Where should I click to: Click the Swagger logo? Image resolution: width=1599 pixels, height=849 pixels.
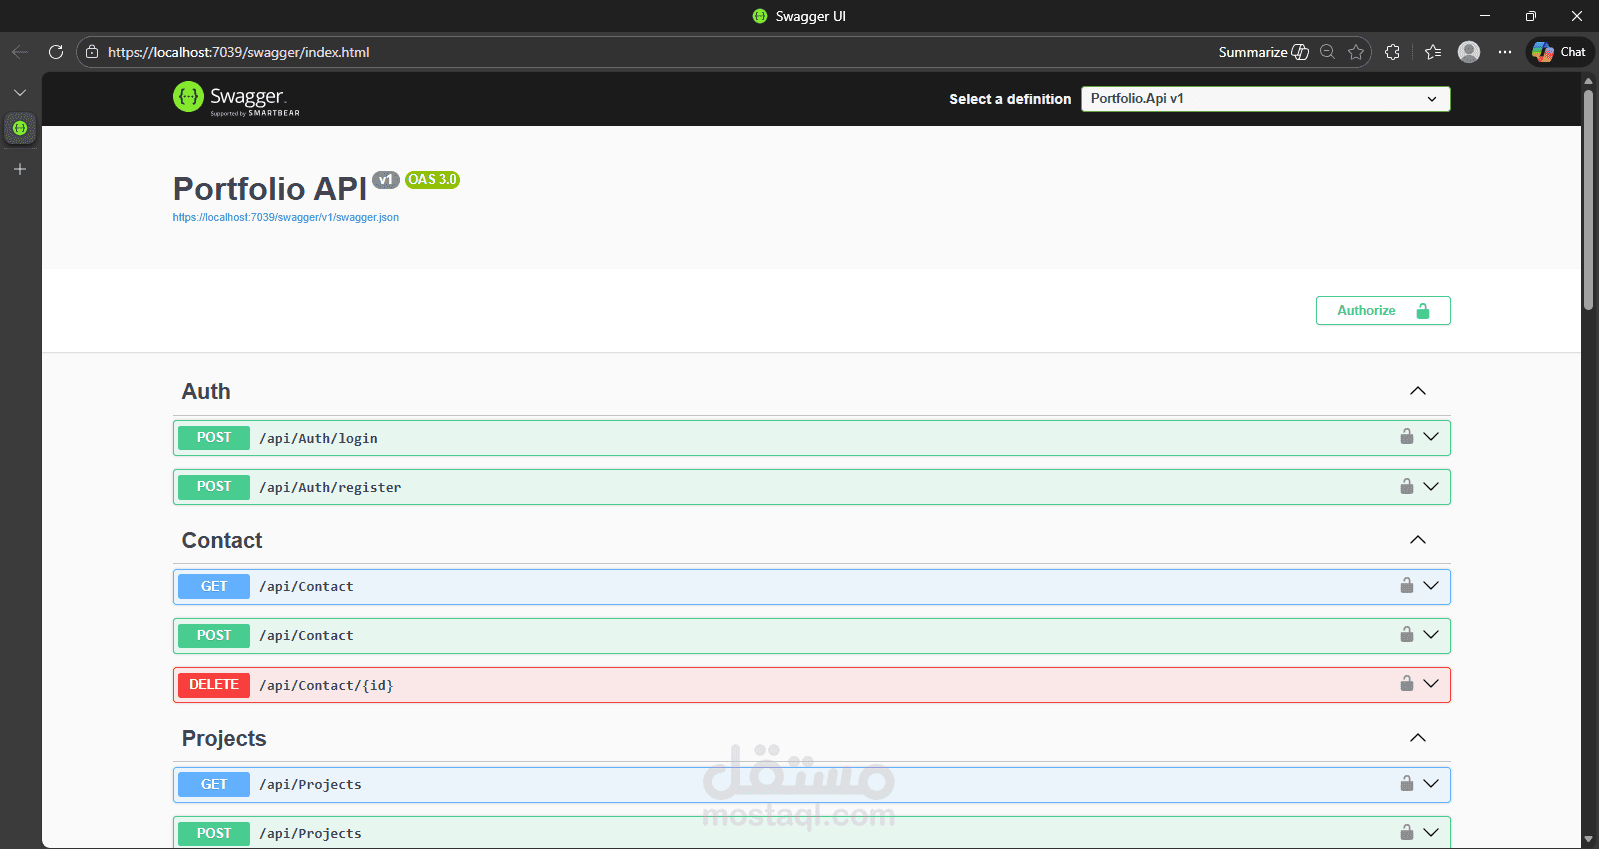pos(236,98)
